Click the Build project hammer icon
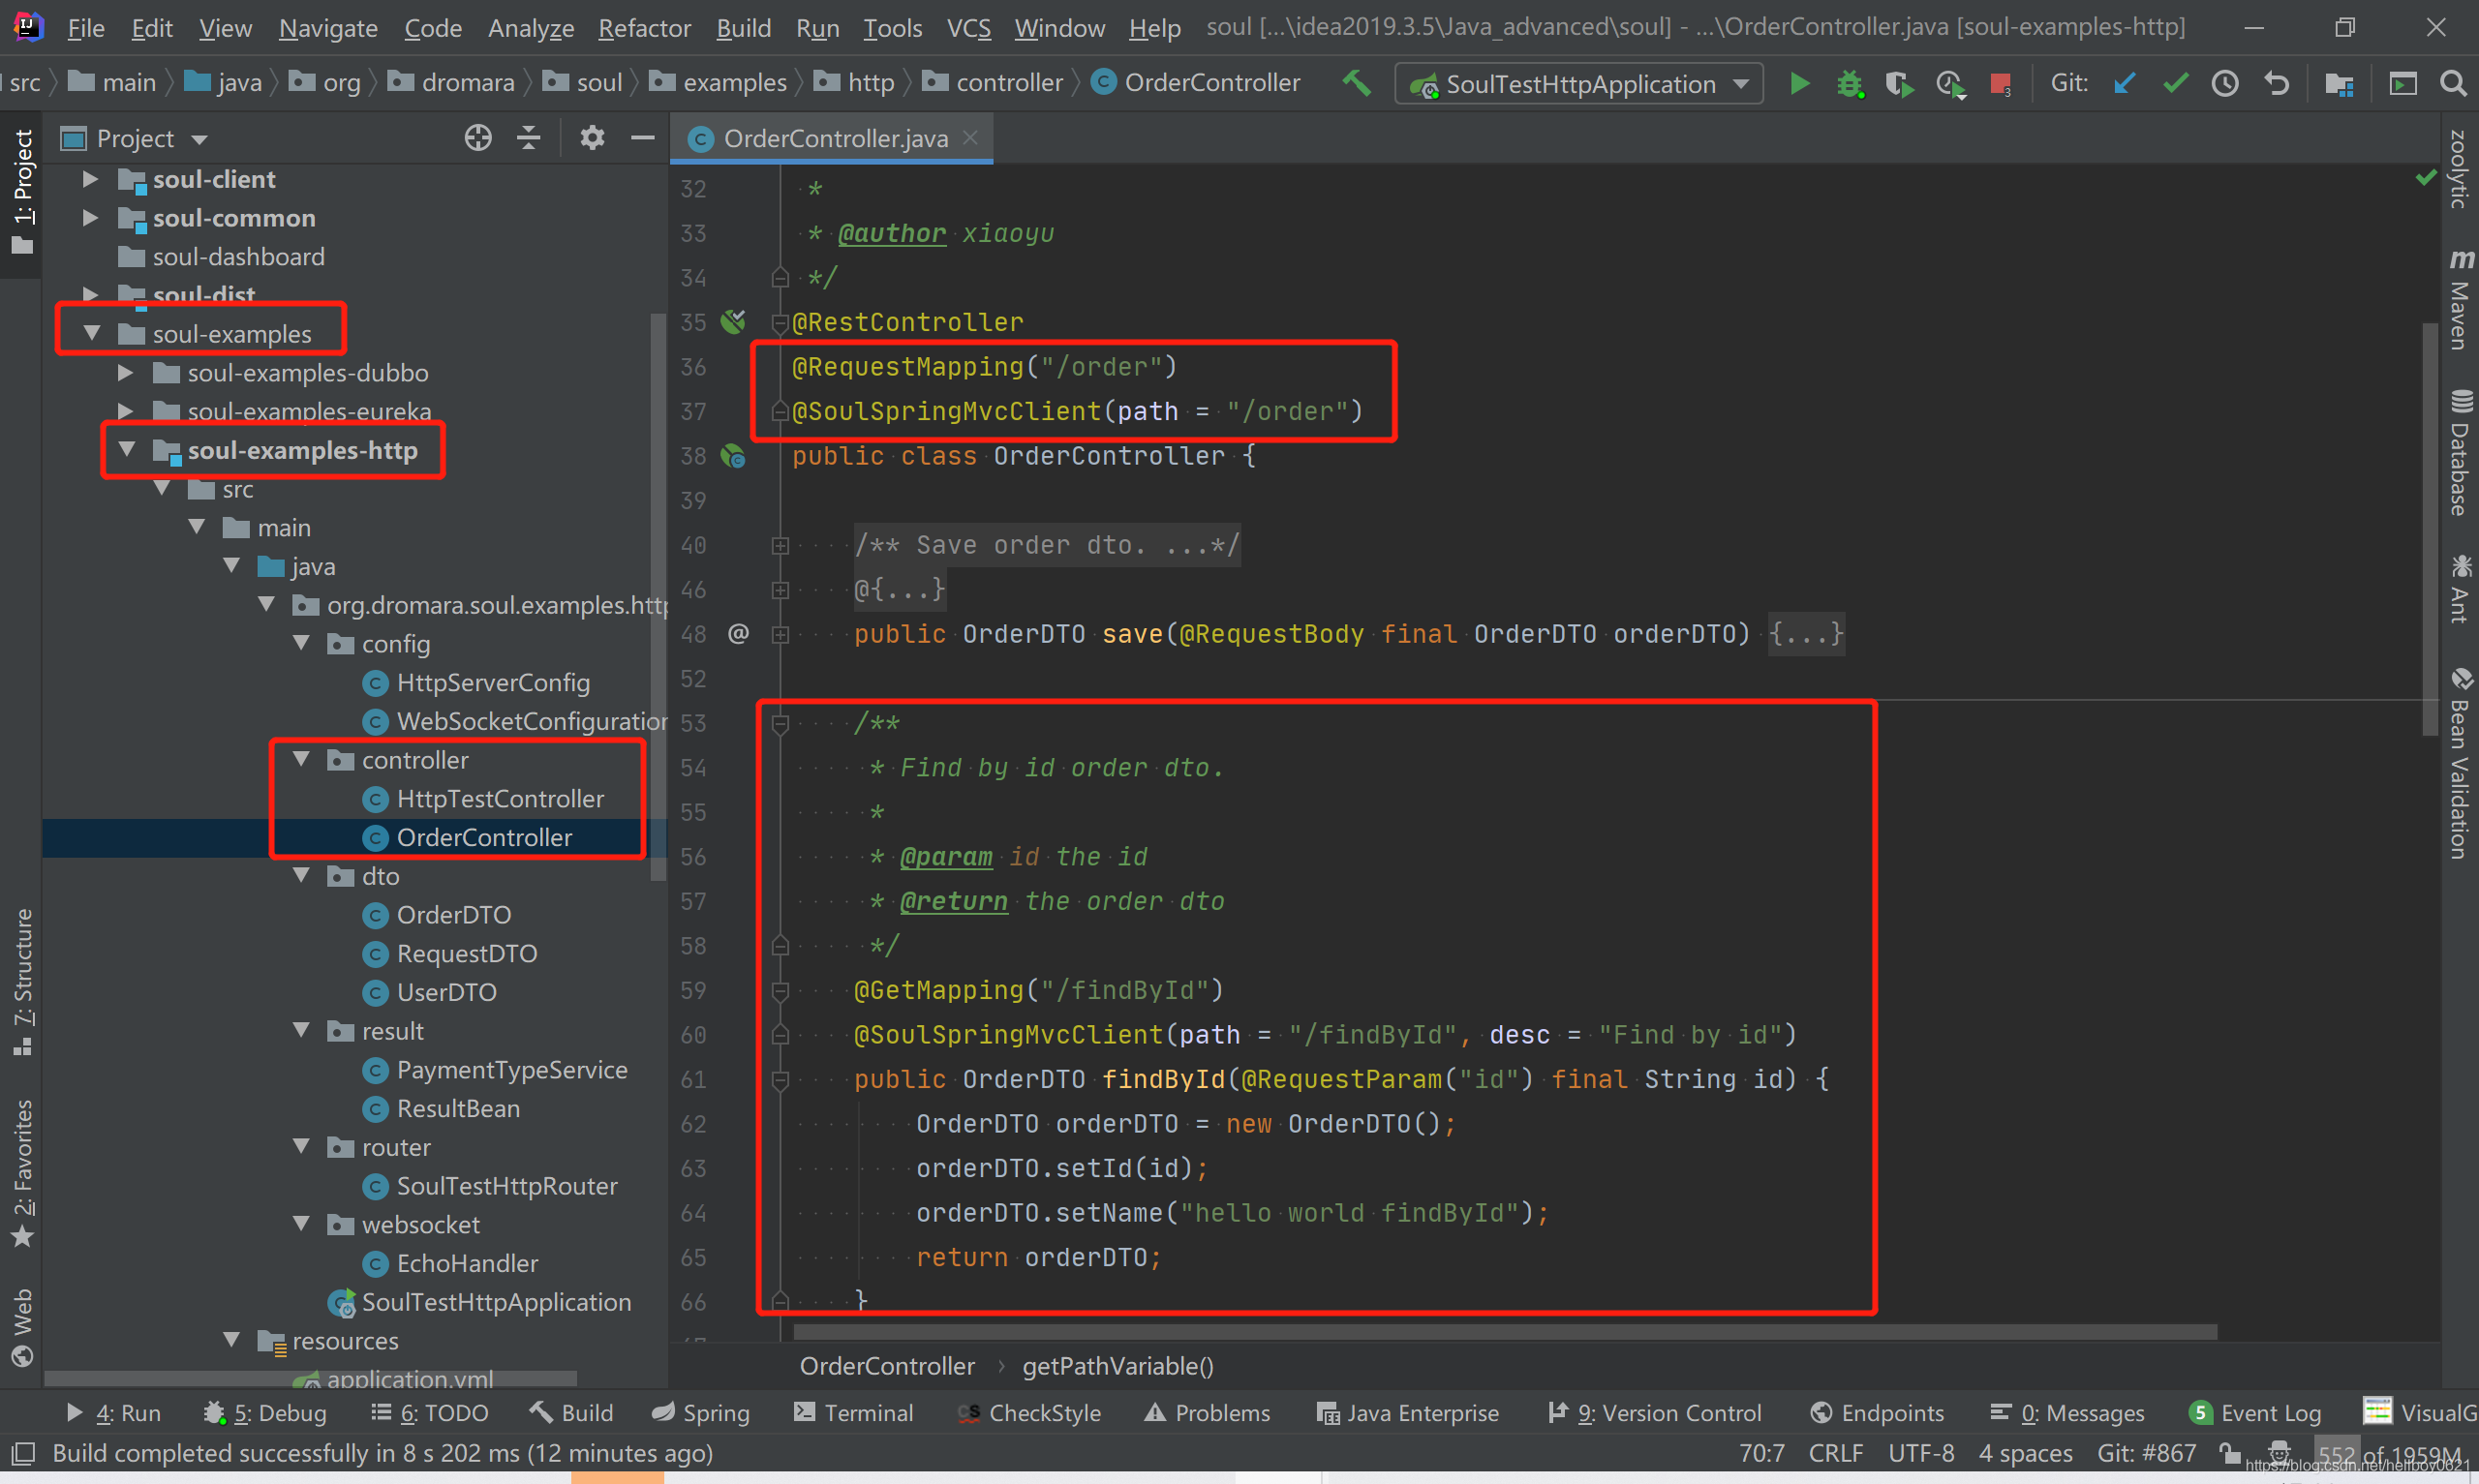 pos(1356,83)
